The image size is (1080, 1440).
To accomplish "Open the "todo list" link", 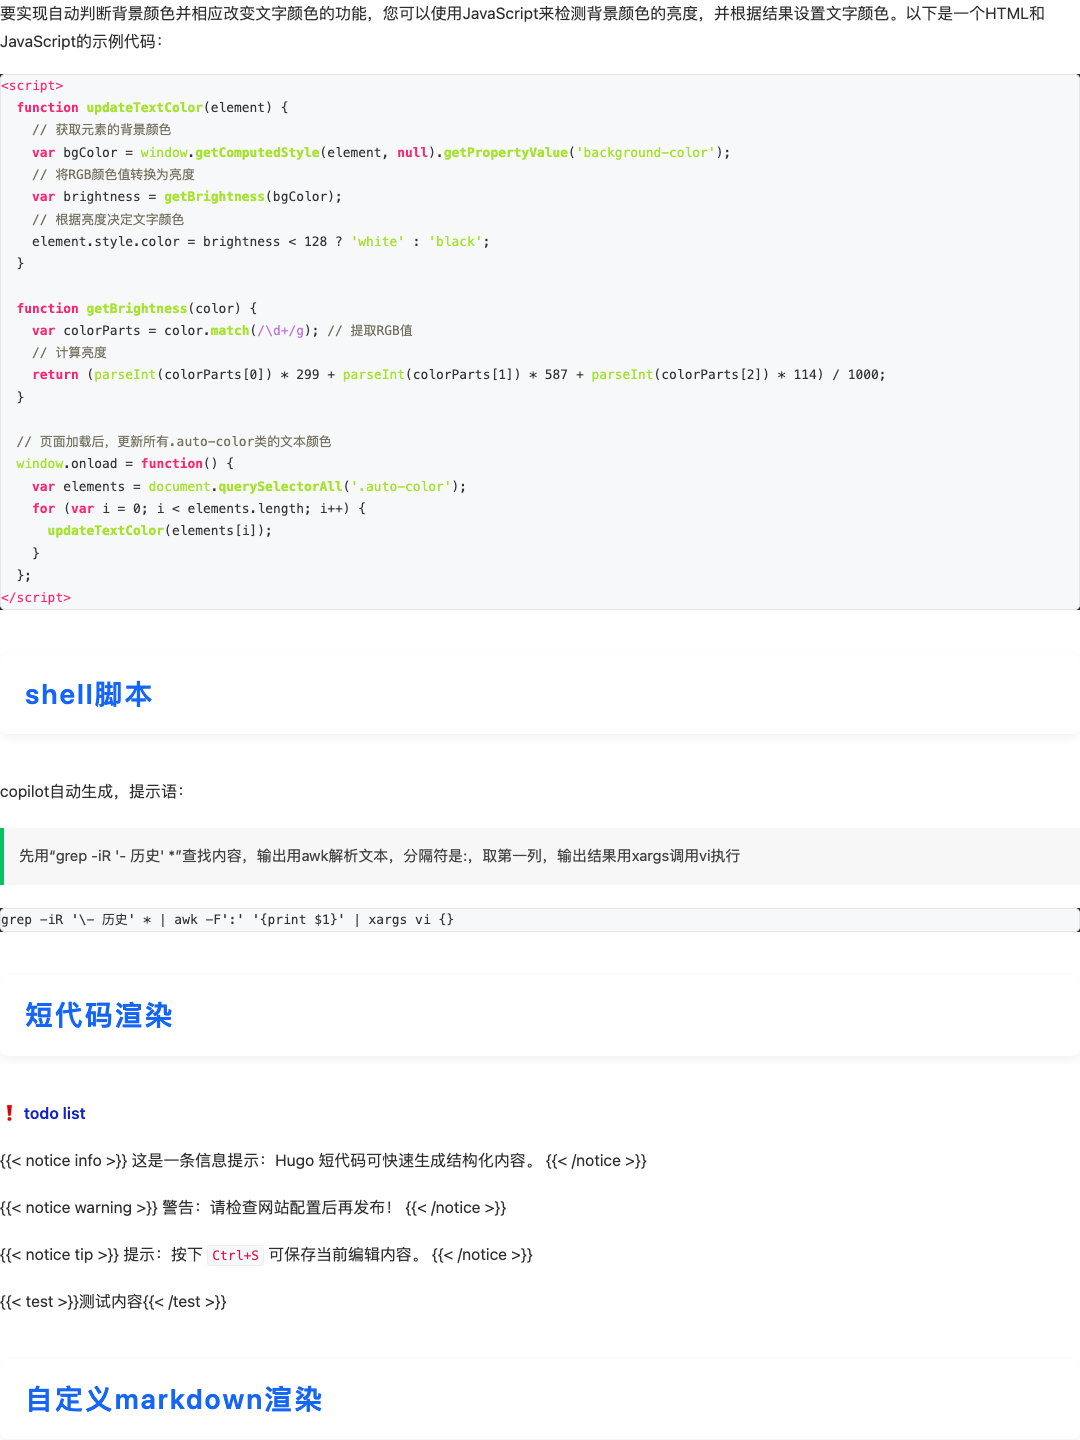I will tap(54, 1113).
